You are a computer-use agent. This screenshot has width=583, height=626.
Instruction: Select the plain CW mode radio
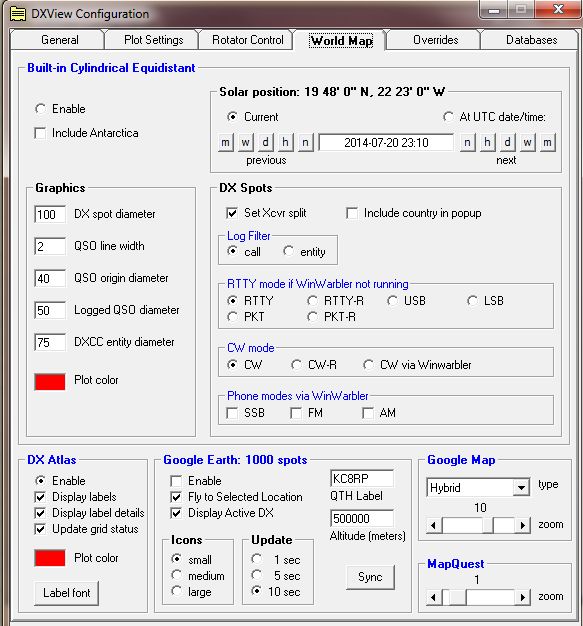[232, 365]
